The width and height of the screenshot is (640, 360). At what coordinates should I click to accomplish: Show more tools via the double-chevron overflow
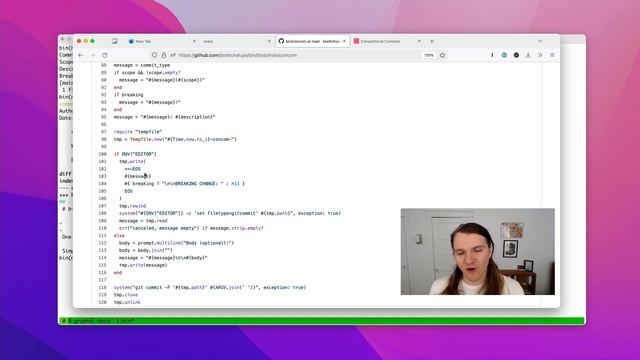[540, 55]
